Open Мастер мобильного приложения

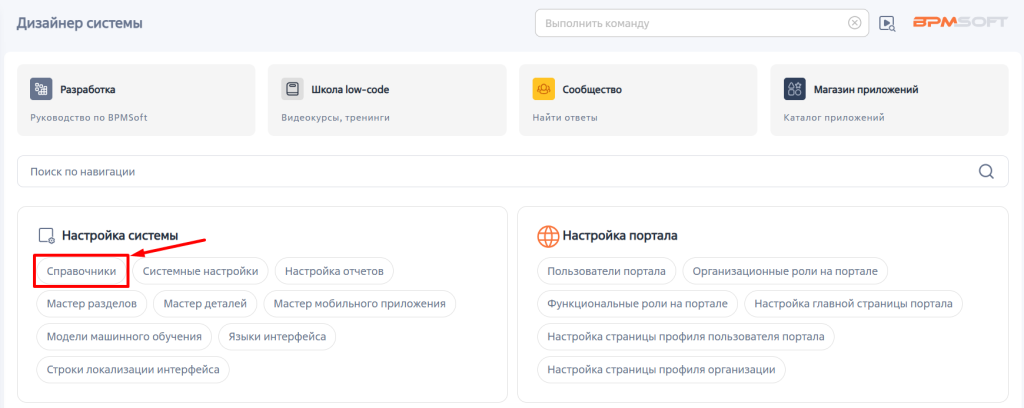[360, 304]
